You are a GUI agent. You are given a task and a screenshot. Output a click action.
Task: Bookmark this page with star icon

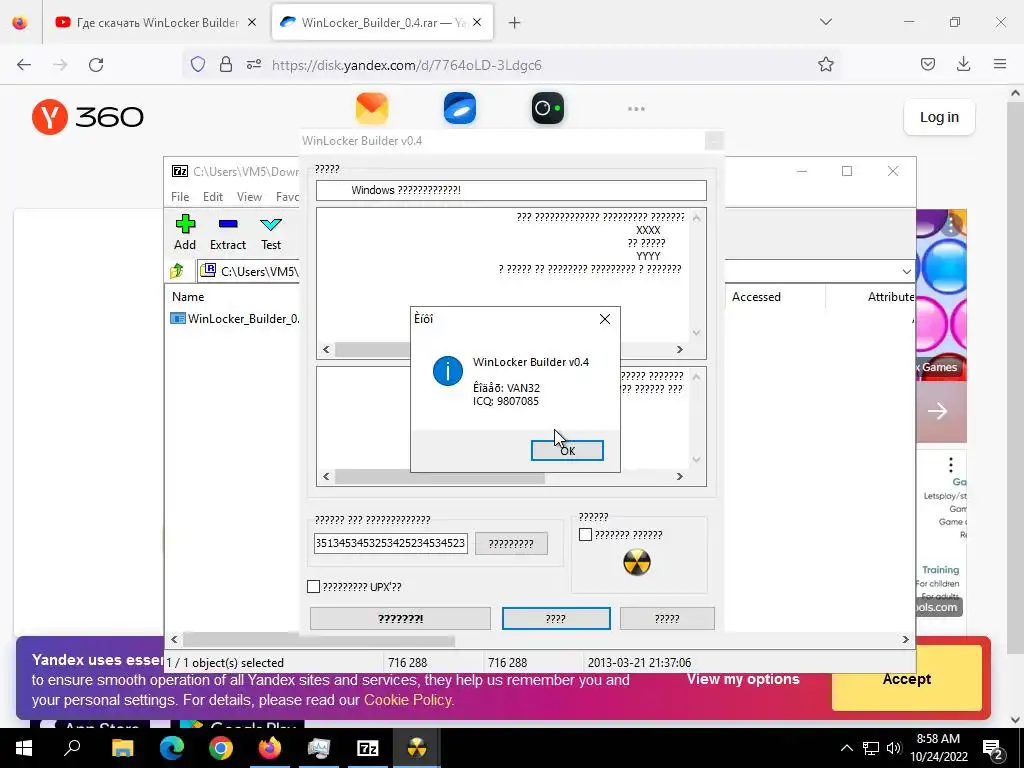click(825, 64)
